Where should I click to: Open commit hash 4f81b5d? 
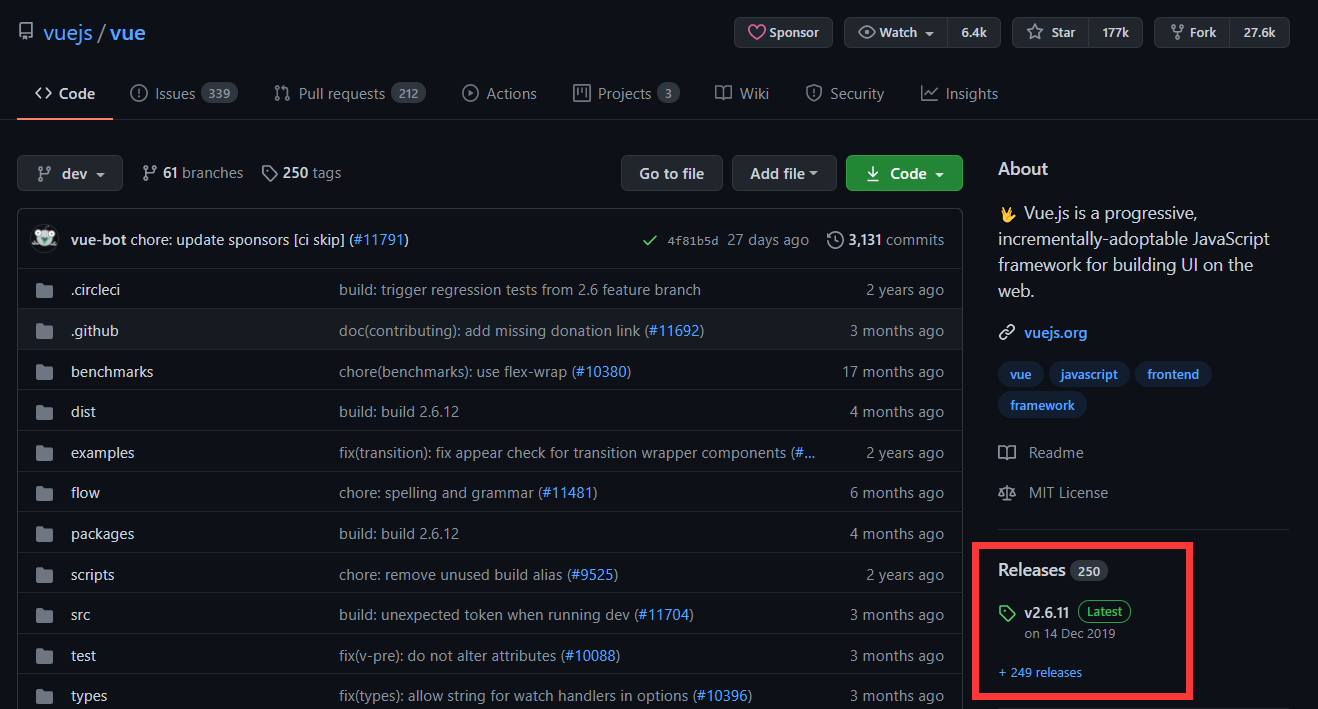692,241
